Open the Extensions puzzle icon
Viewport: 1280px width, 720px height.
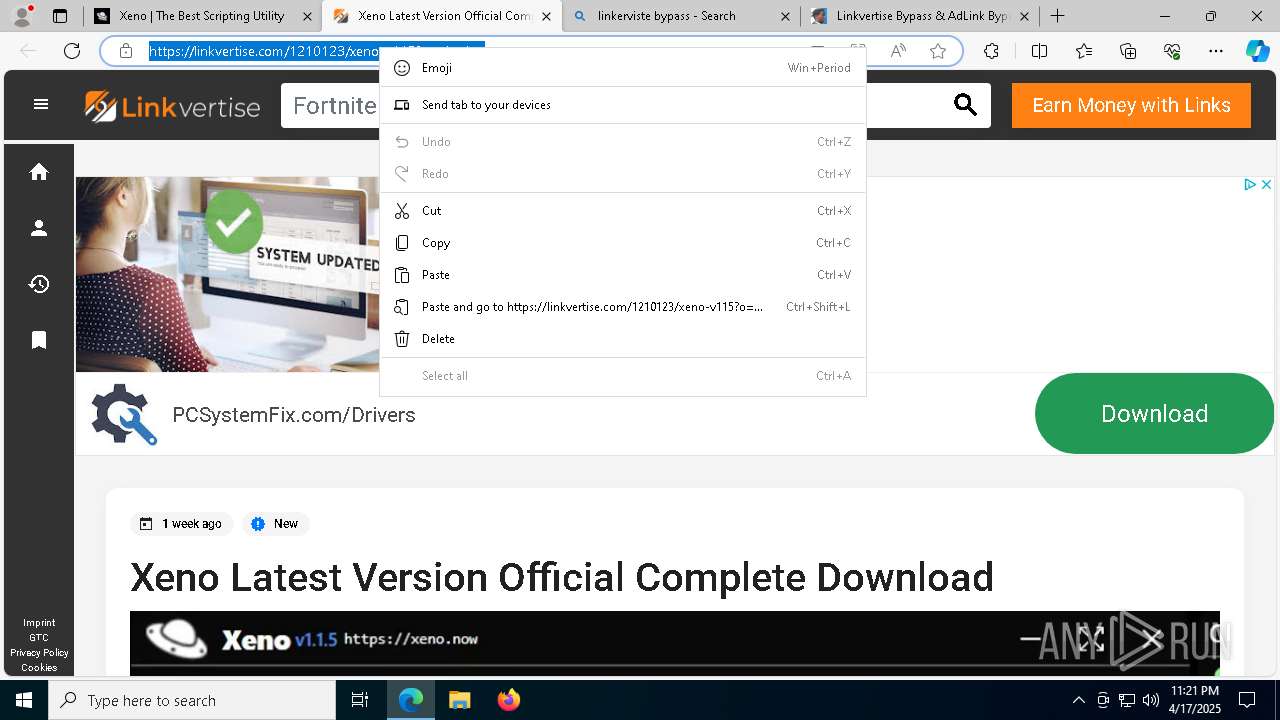pos(991,51)
